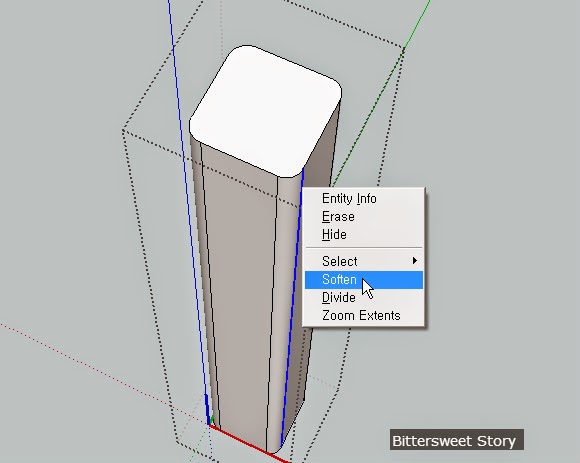
Task: Click the solid red axis line at the base
Action: point(248,443)
